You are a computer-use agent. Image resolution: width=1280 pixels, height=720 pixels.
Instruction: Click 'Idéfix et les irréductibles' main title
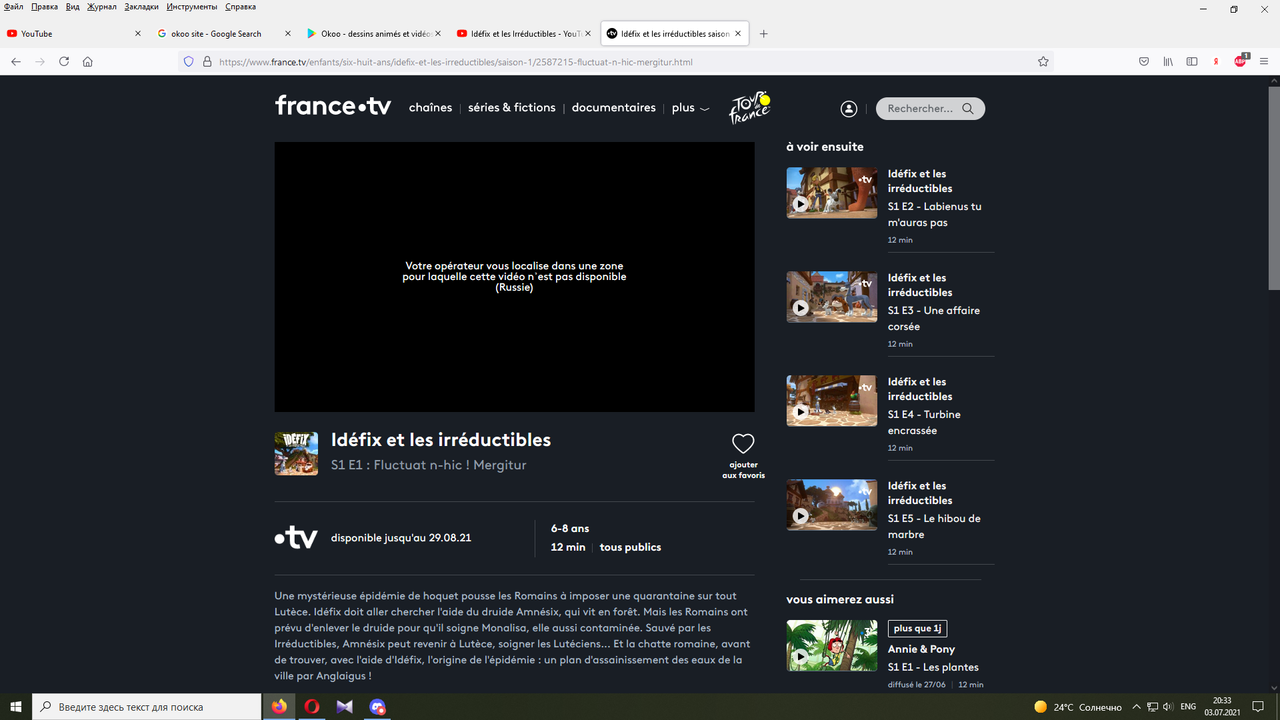441,440
